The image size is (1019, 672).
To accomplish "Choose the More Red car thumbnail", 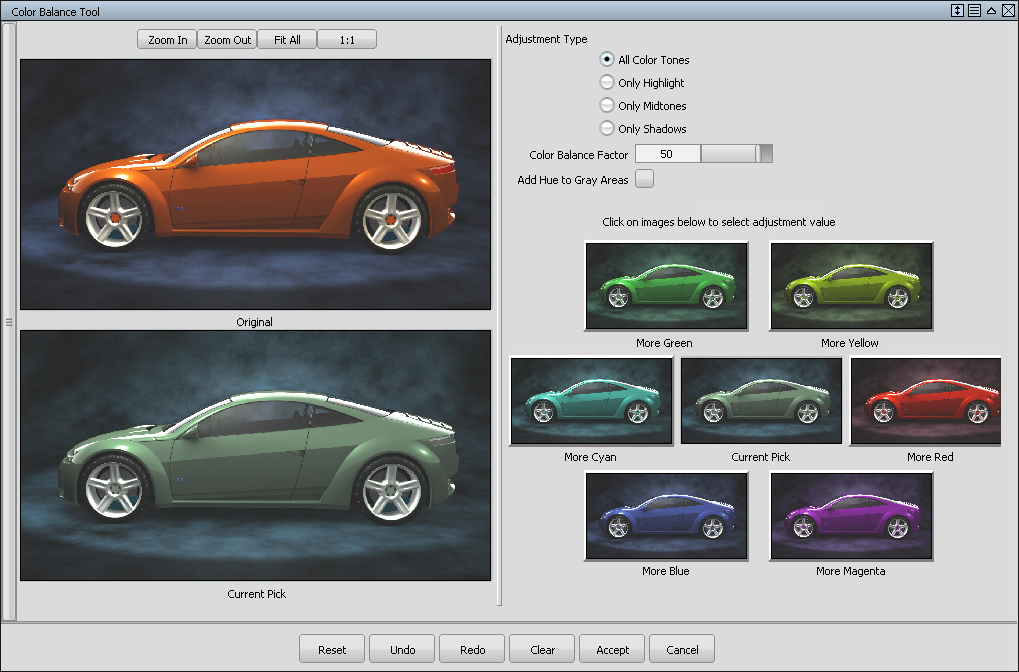I will click(x=925, y=401).
